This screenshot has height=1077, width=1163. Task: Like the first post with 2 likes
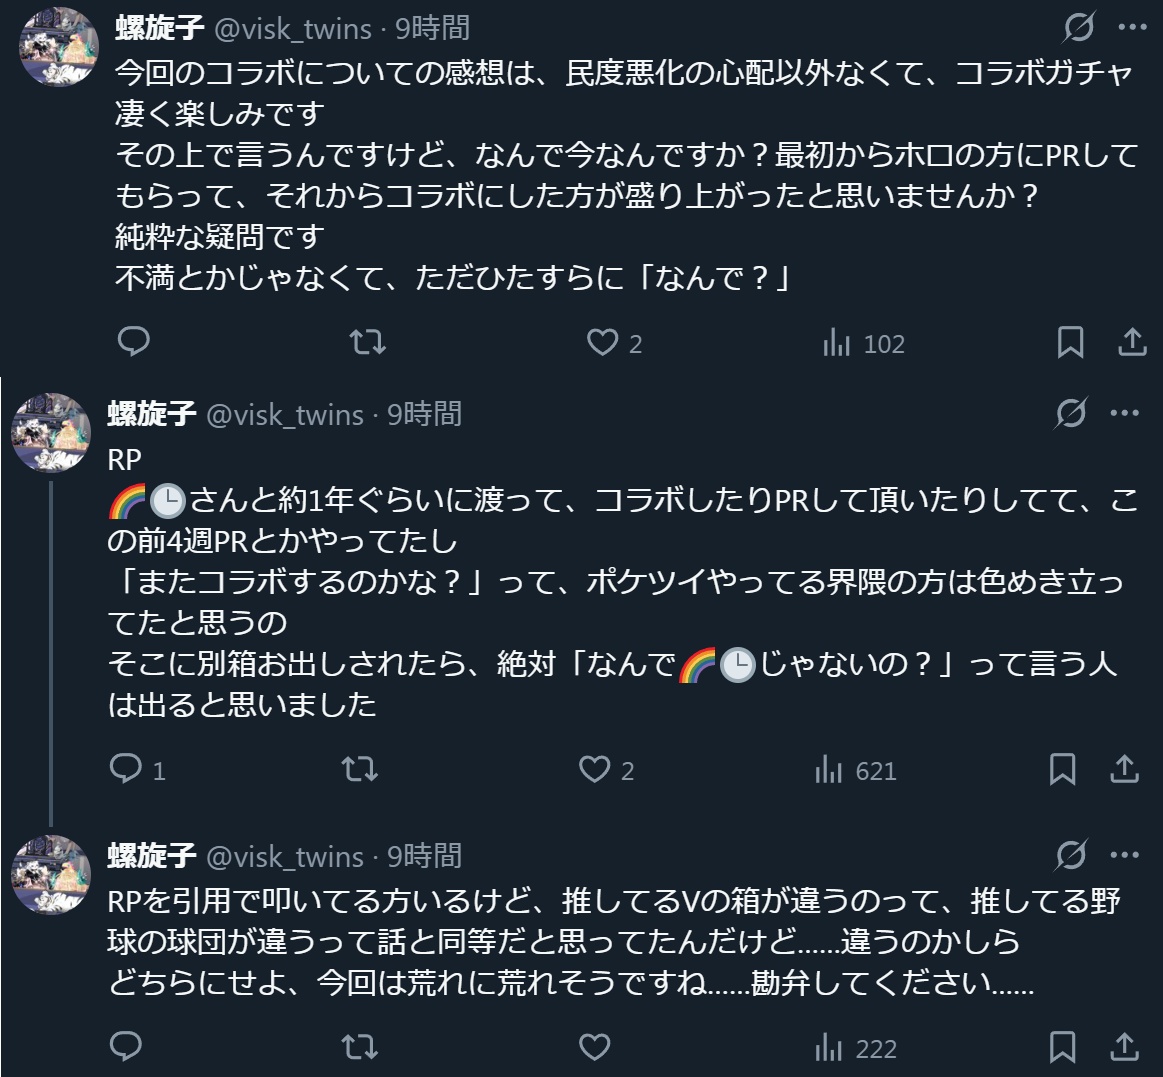[602, 343]
